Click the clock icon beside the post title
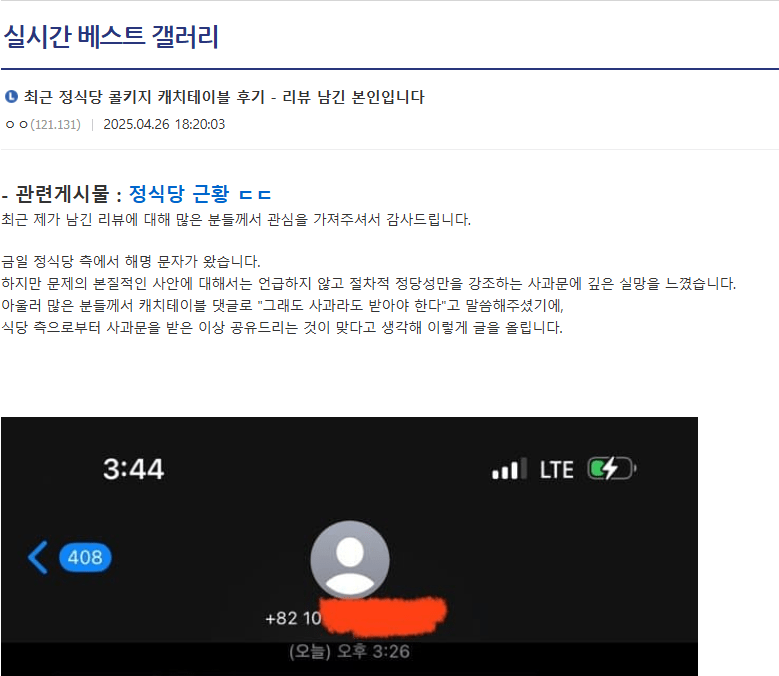This screenshot has height=676, width=779. pyautogui.click(x=12, y=97)
